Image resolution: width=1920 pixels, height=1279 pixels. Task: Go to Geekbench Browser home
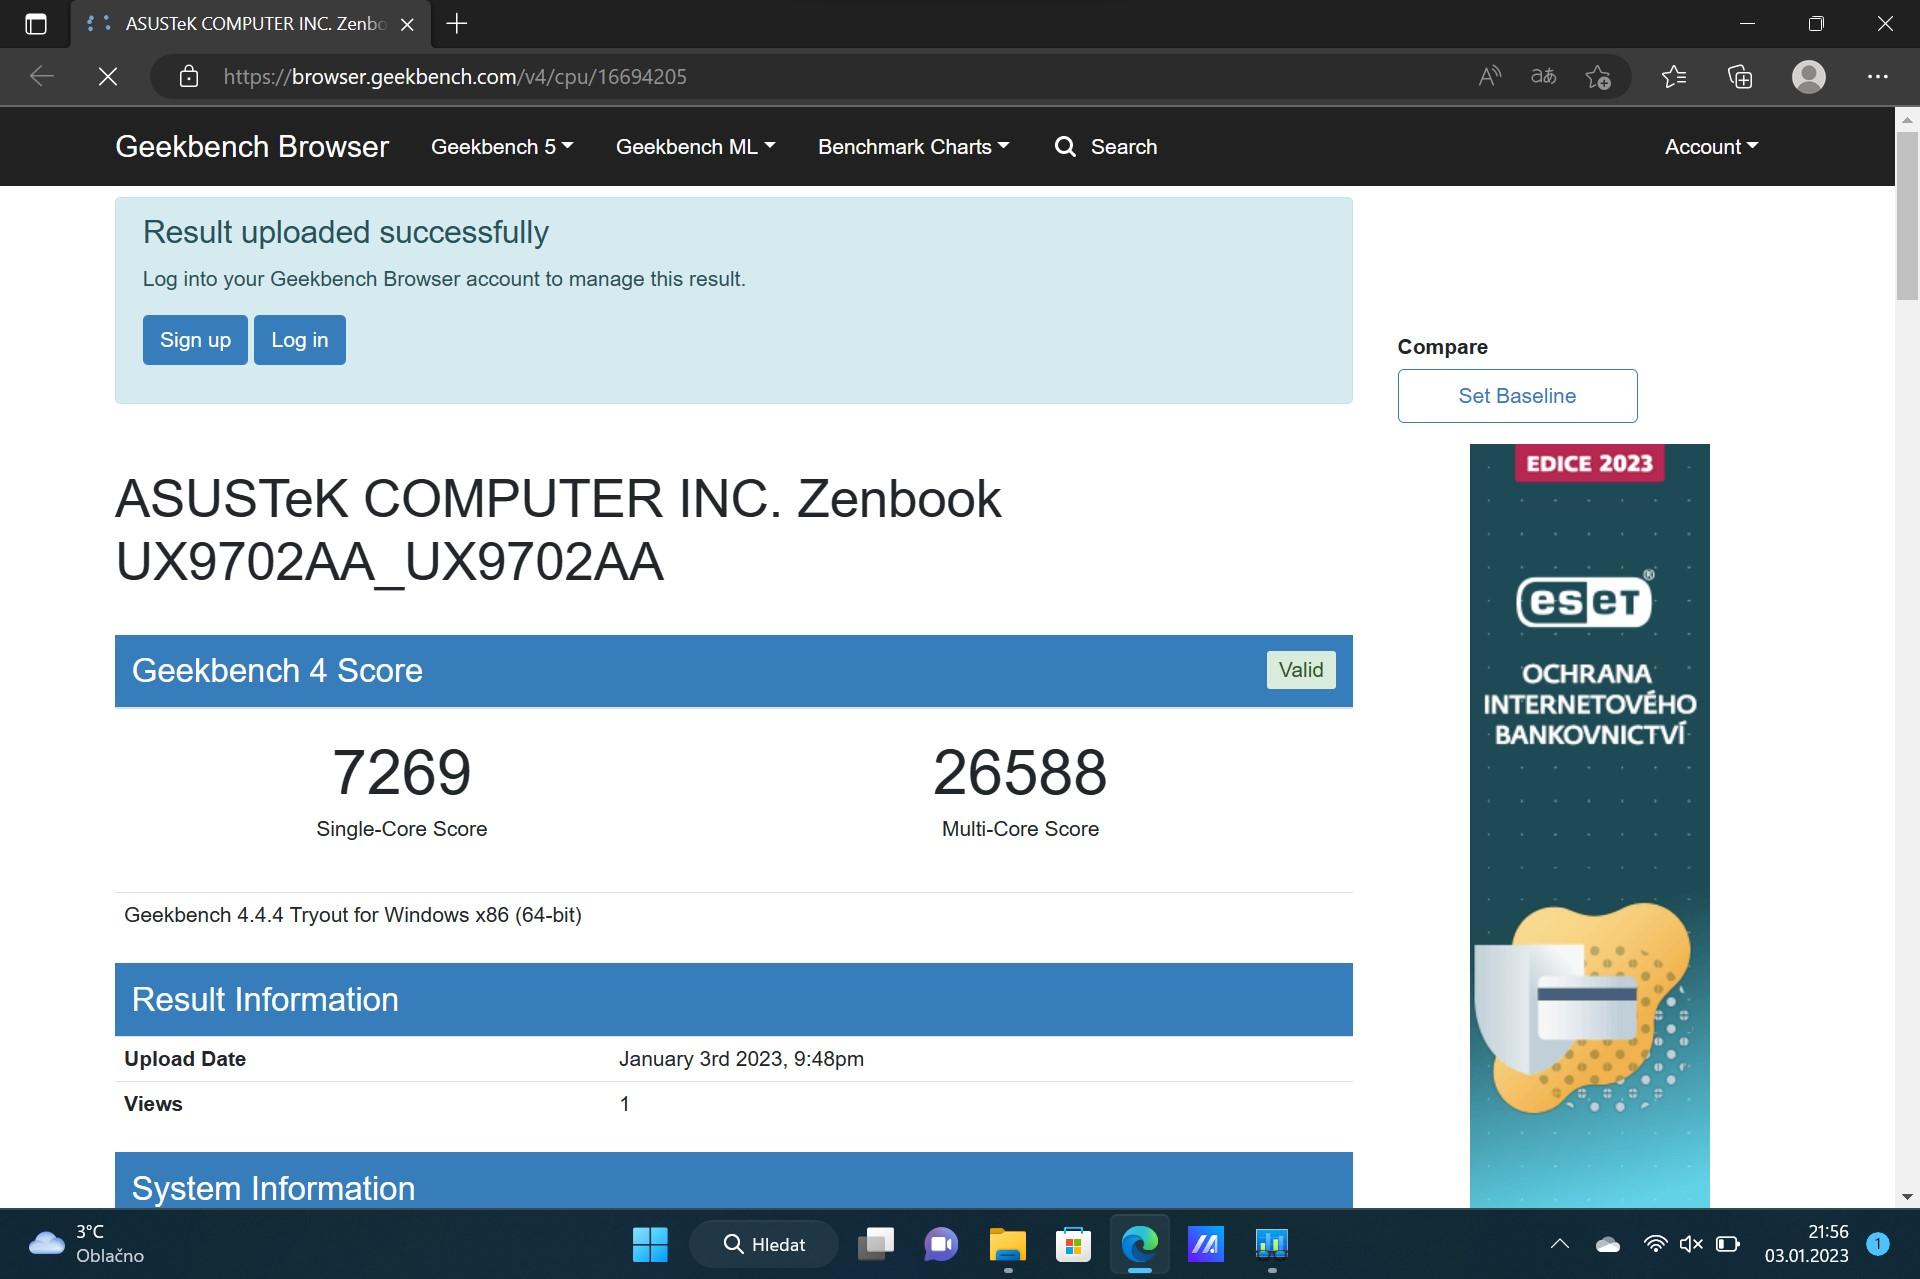[252, 147]
